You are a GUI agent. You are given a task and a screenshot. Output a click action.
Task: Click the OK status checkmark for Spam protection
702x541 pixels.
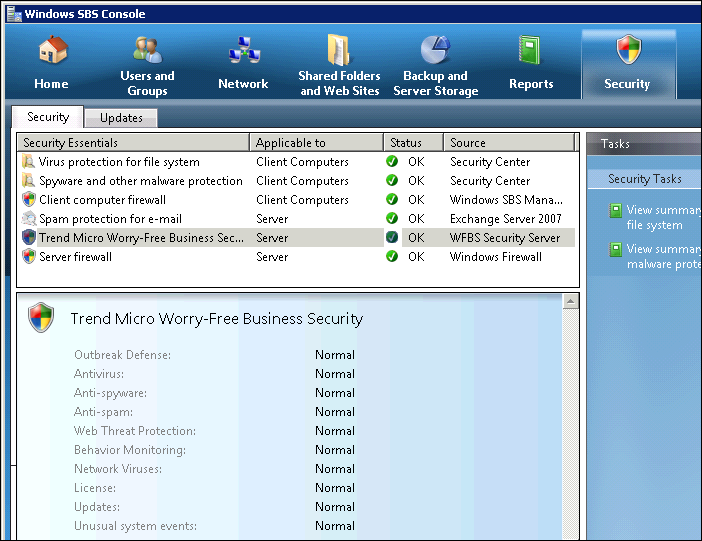[x=392, y=219]
